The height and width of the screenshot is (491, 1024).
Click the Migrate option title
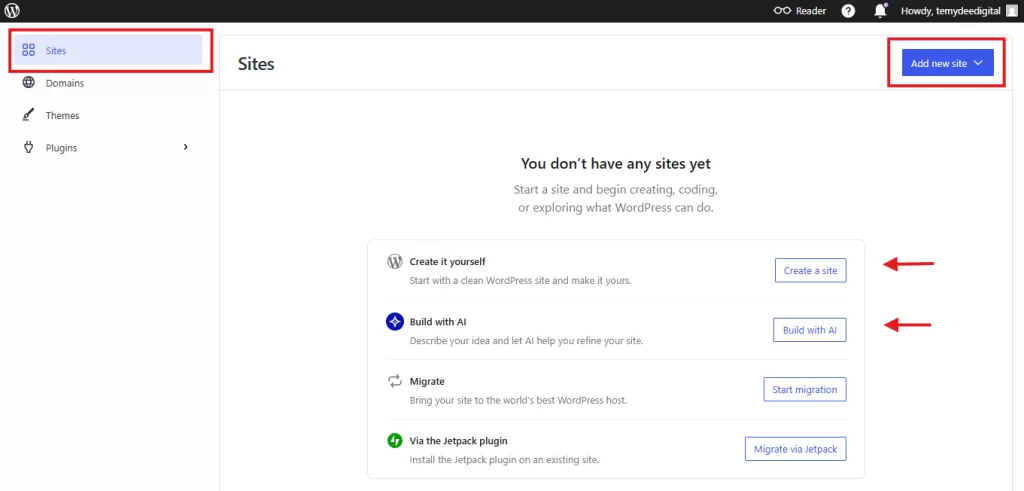point(427,381)
